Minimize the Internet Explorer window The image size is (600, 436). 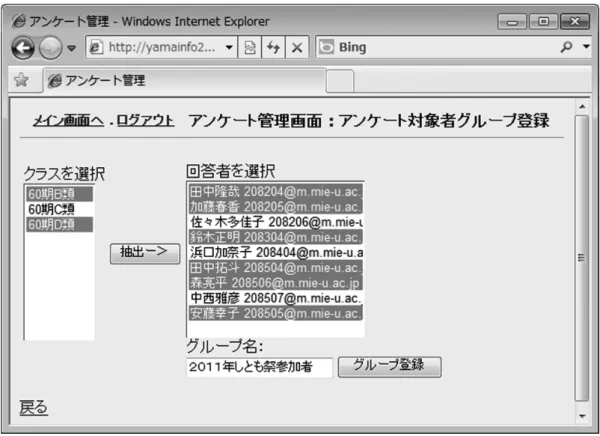(512, 21)
